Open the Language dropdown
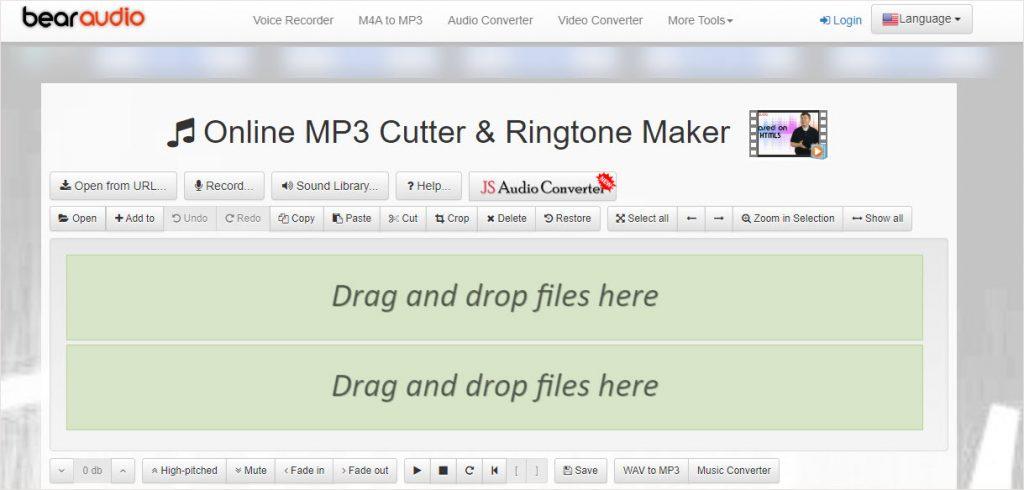The height and width of the screenshot is (490, 1024). click(921, 20)
